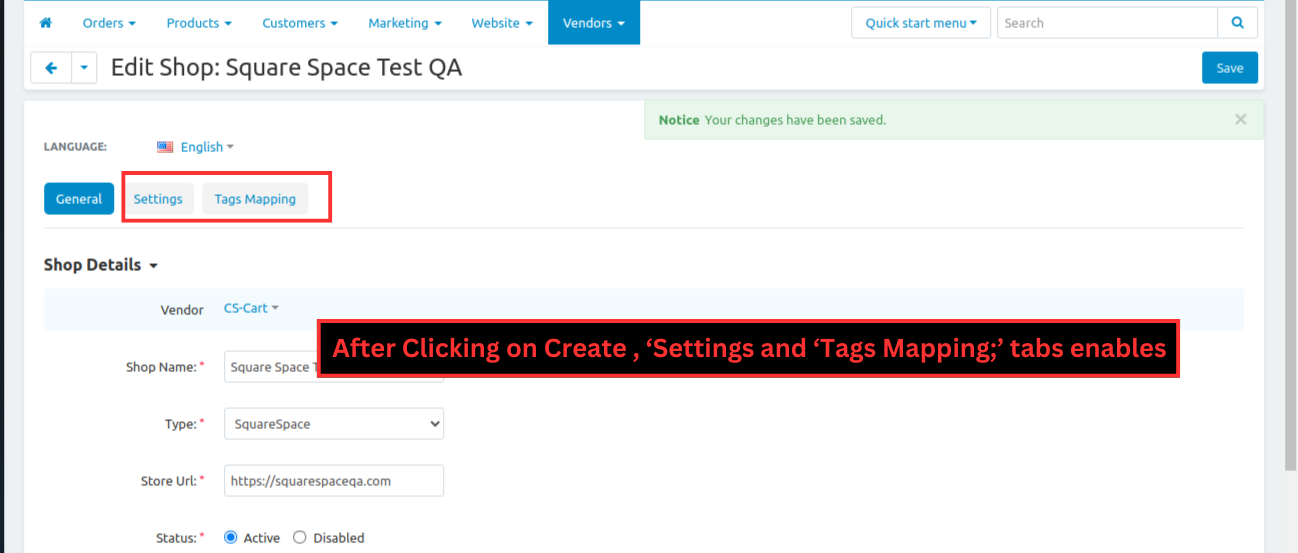
Task: Open the Type SquareSpace select box
Action: point(333,424)
